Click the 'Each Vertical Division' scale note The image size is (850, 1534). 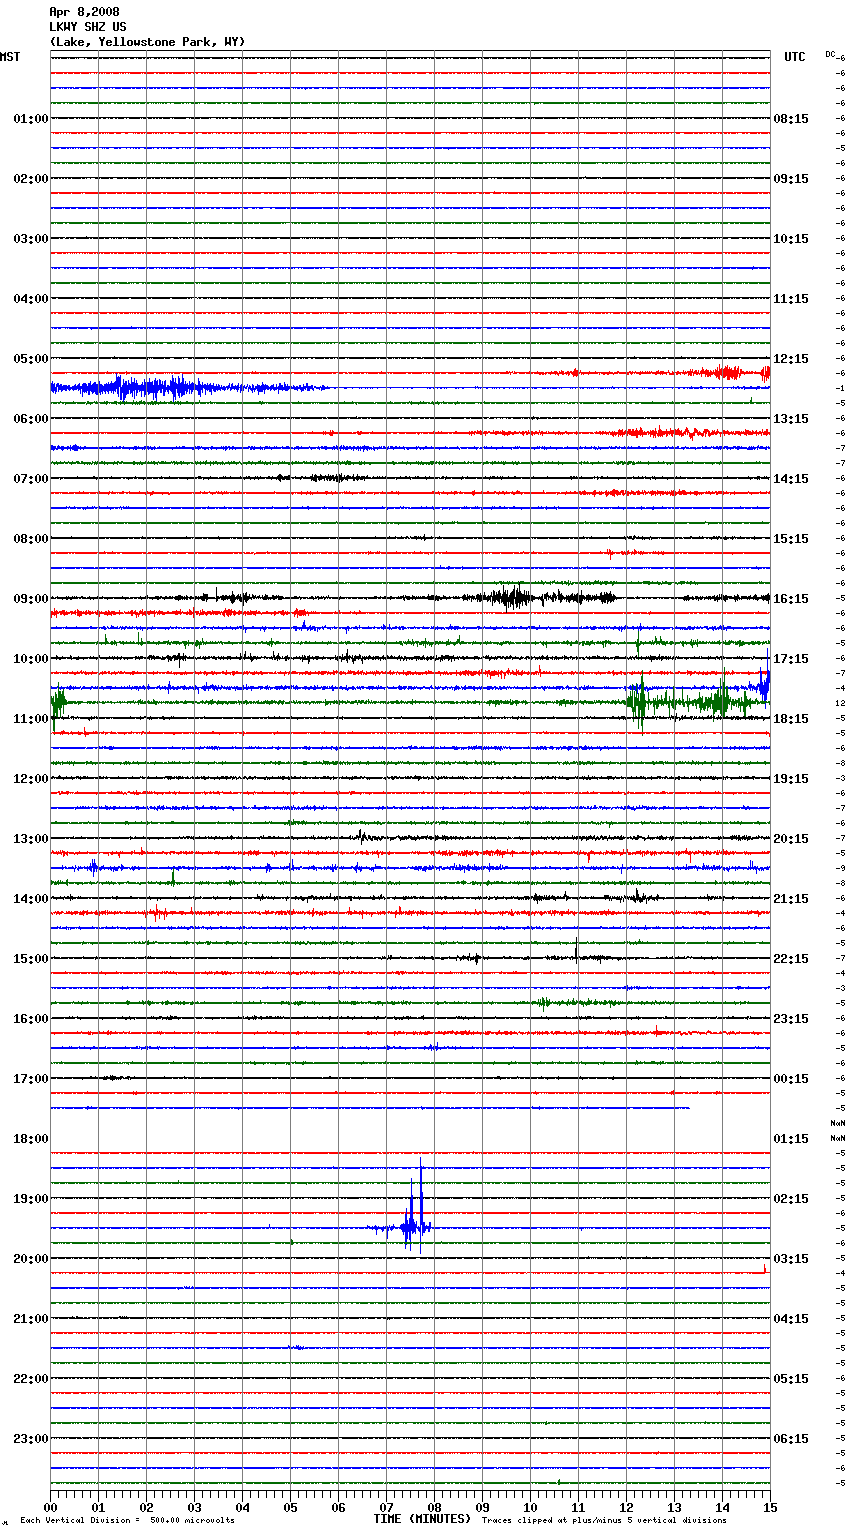coord(127,1520)
